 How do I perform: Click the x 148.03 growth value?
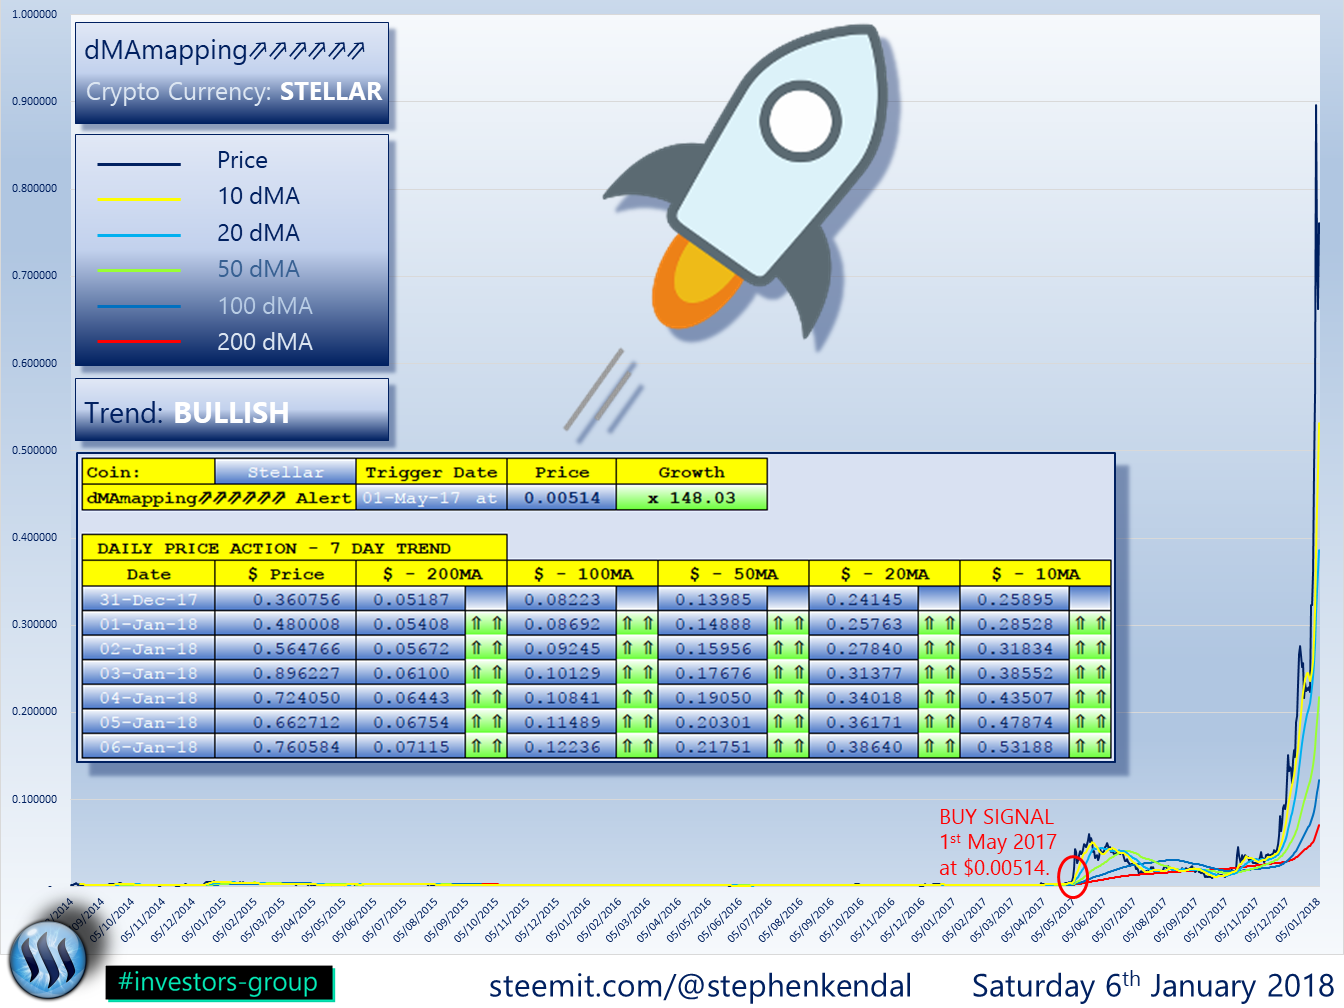coord(691,497)
